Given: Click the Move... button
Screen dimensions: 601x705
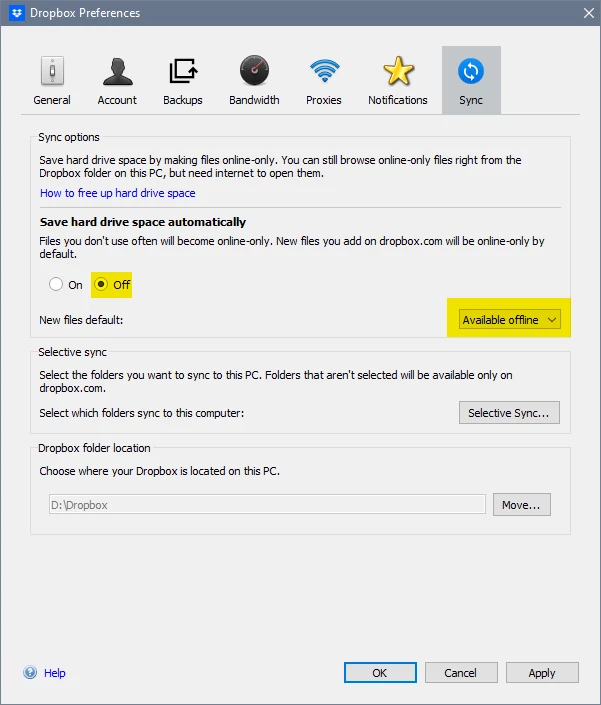Looking at the screenshot, I should pos(521,505).
